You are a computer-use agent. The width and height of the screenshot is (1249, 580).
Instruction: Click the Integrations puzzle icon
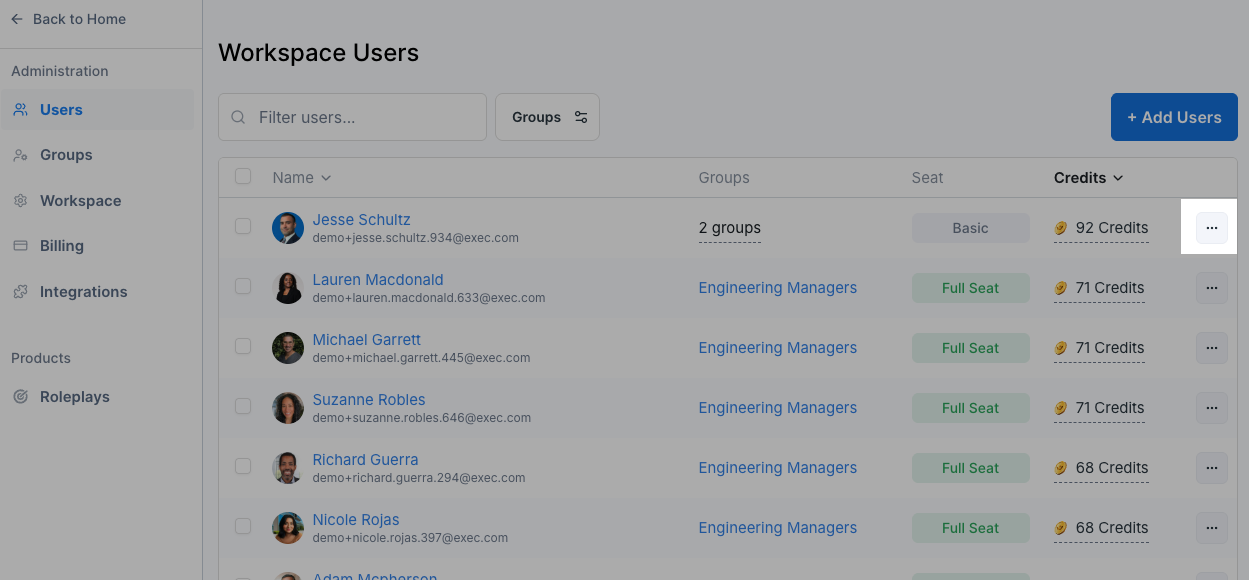pyautogui.click(x=20, y=292)
